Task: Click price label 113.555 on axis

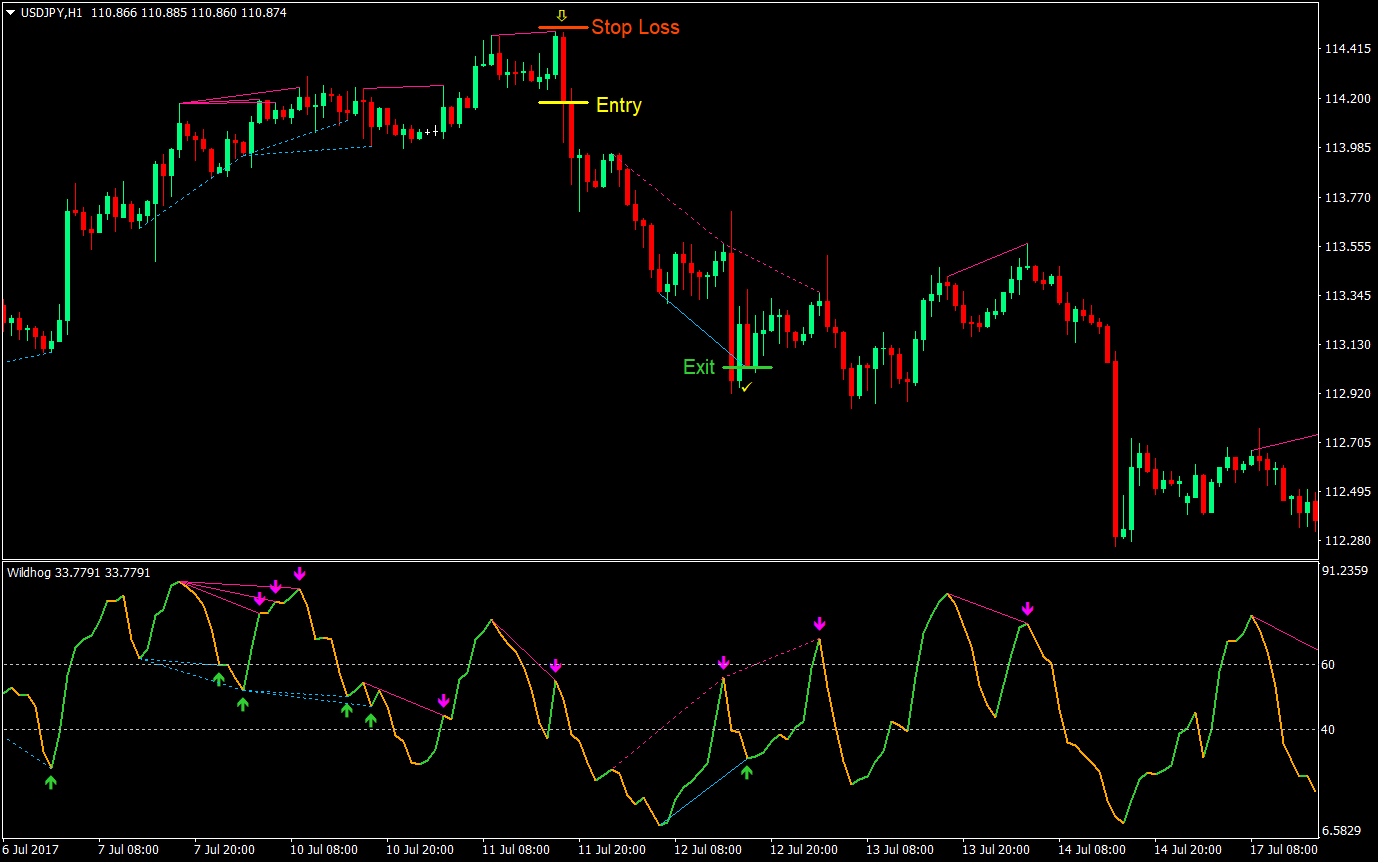Action: pyautogui.click(x=1346, y=247)
